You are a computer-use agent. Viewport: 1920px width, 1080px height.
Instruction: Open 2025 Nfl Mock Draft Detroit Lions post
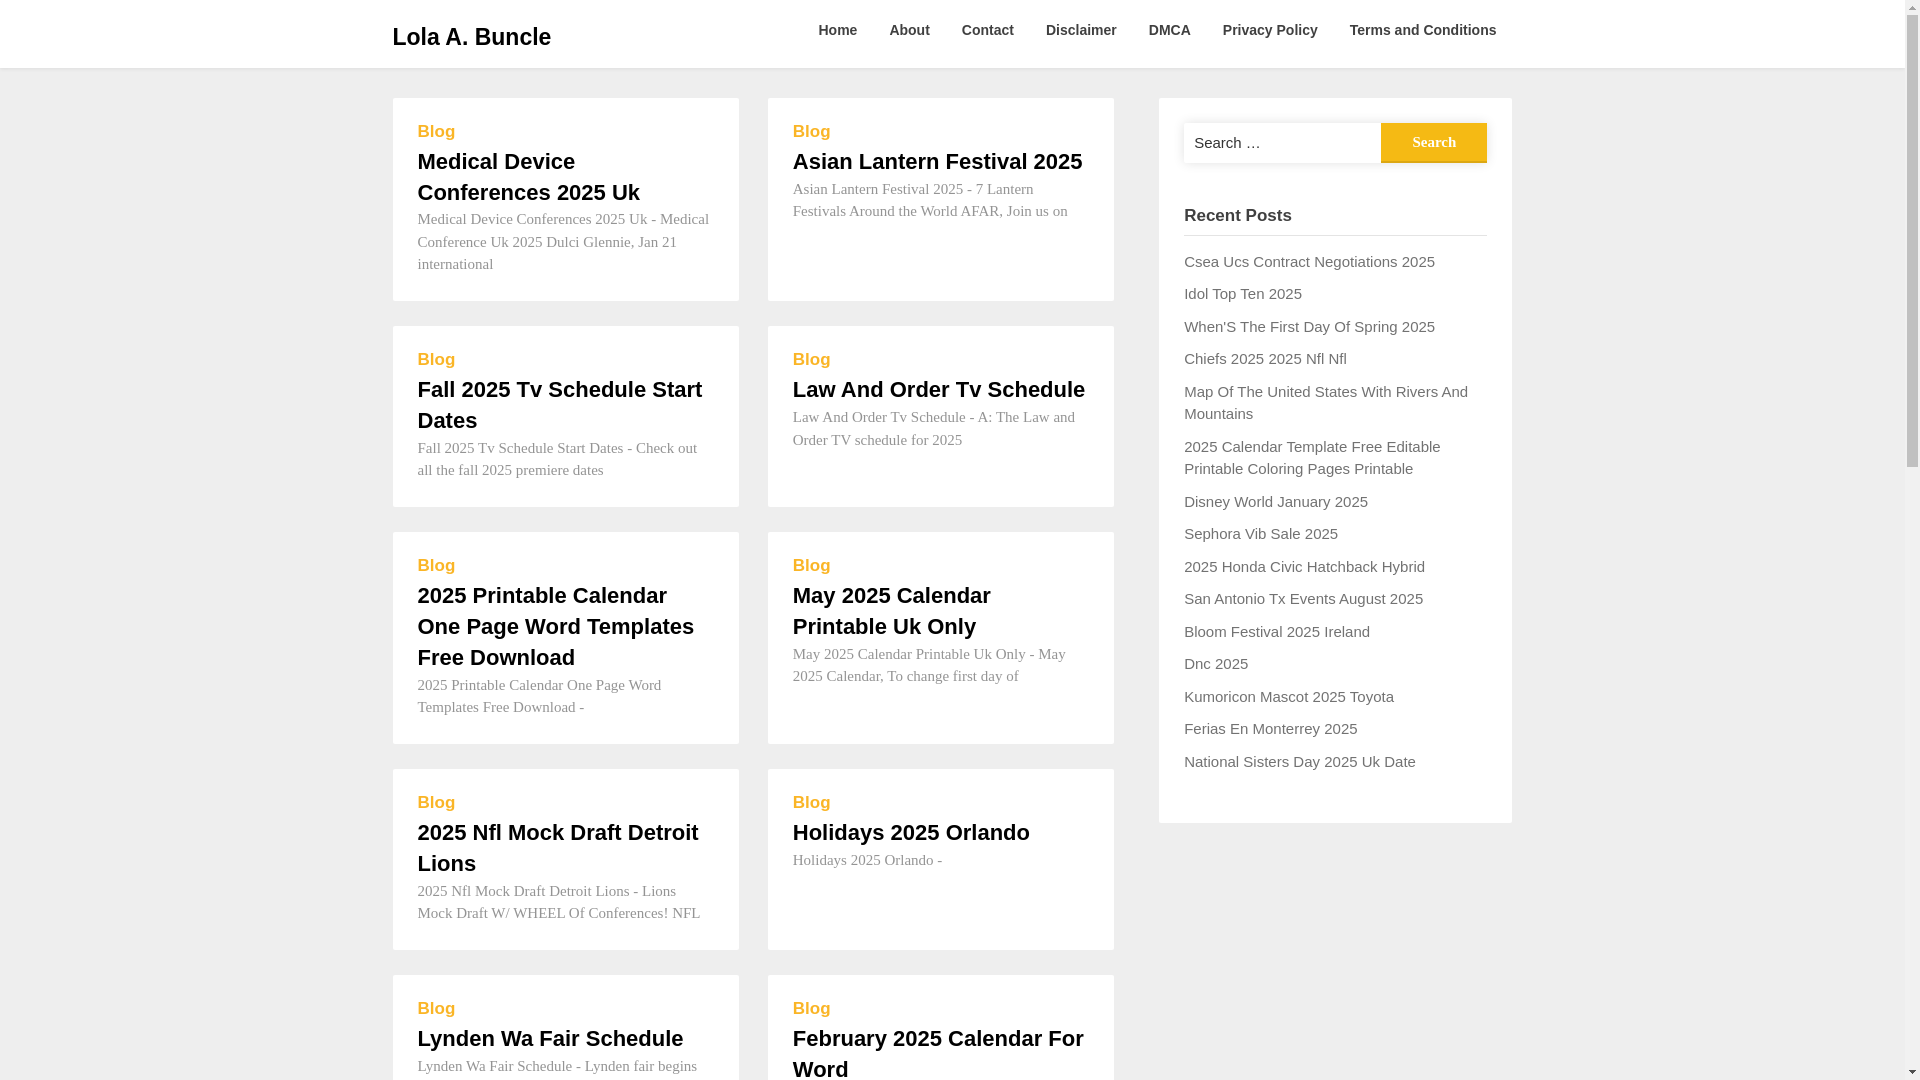[558, 848]
